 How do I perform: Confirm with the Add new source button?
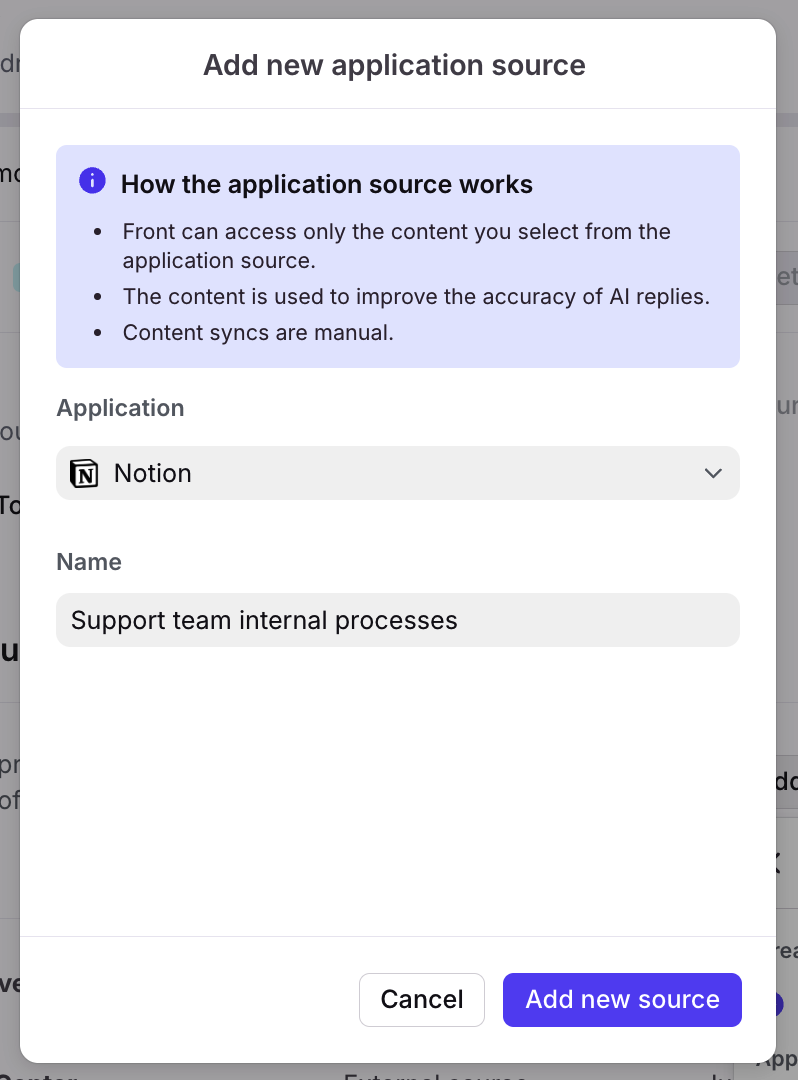point(622,999)
